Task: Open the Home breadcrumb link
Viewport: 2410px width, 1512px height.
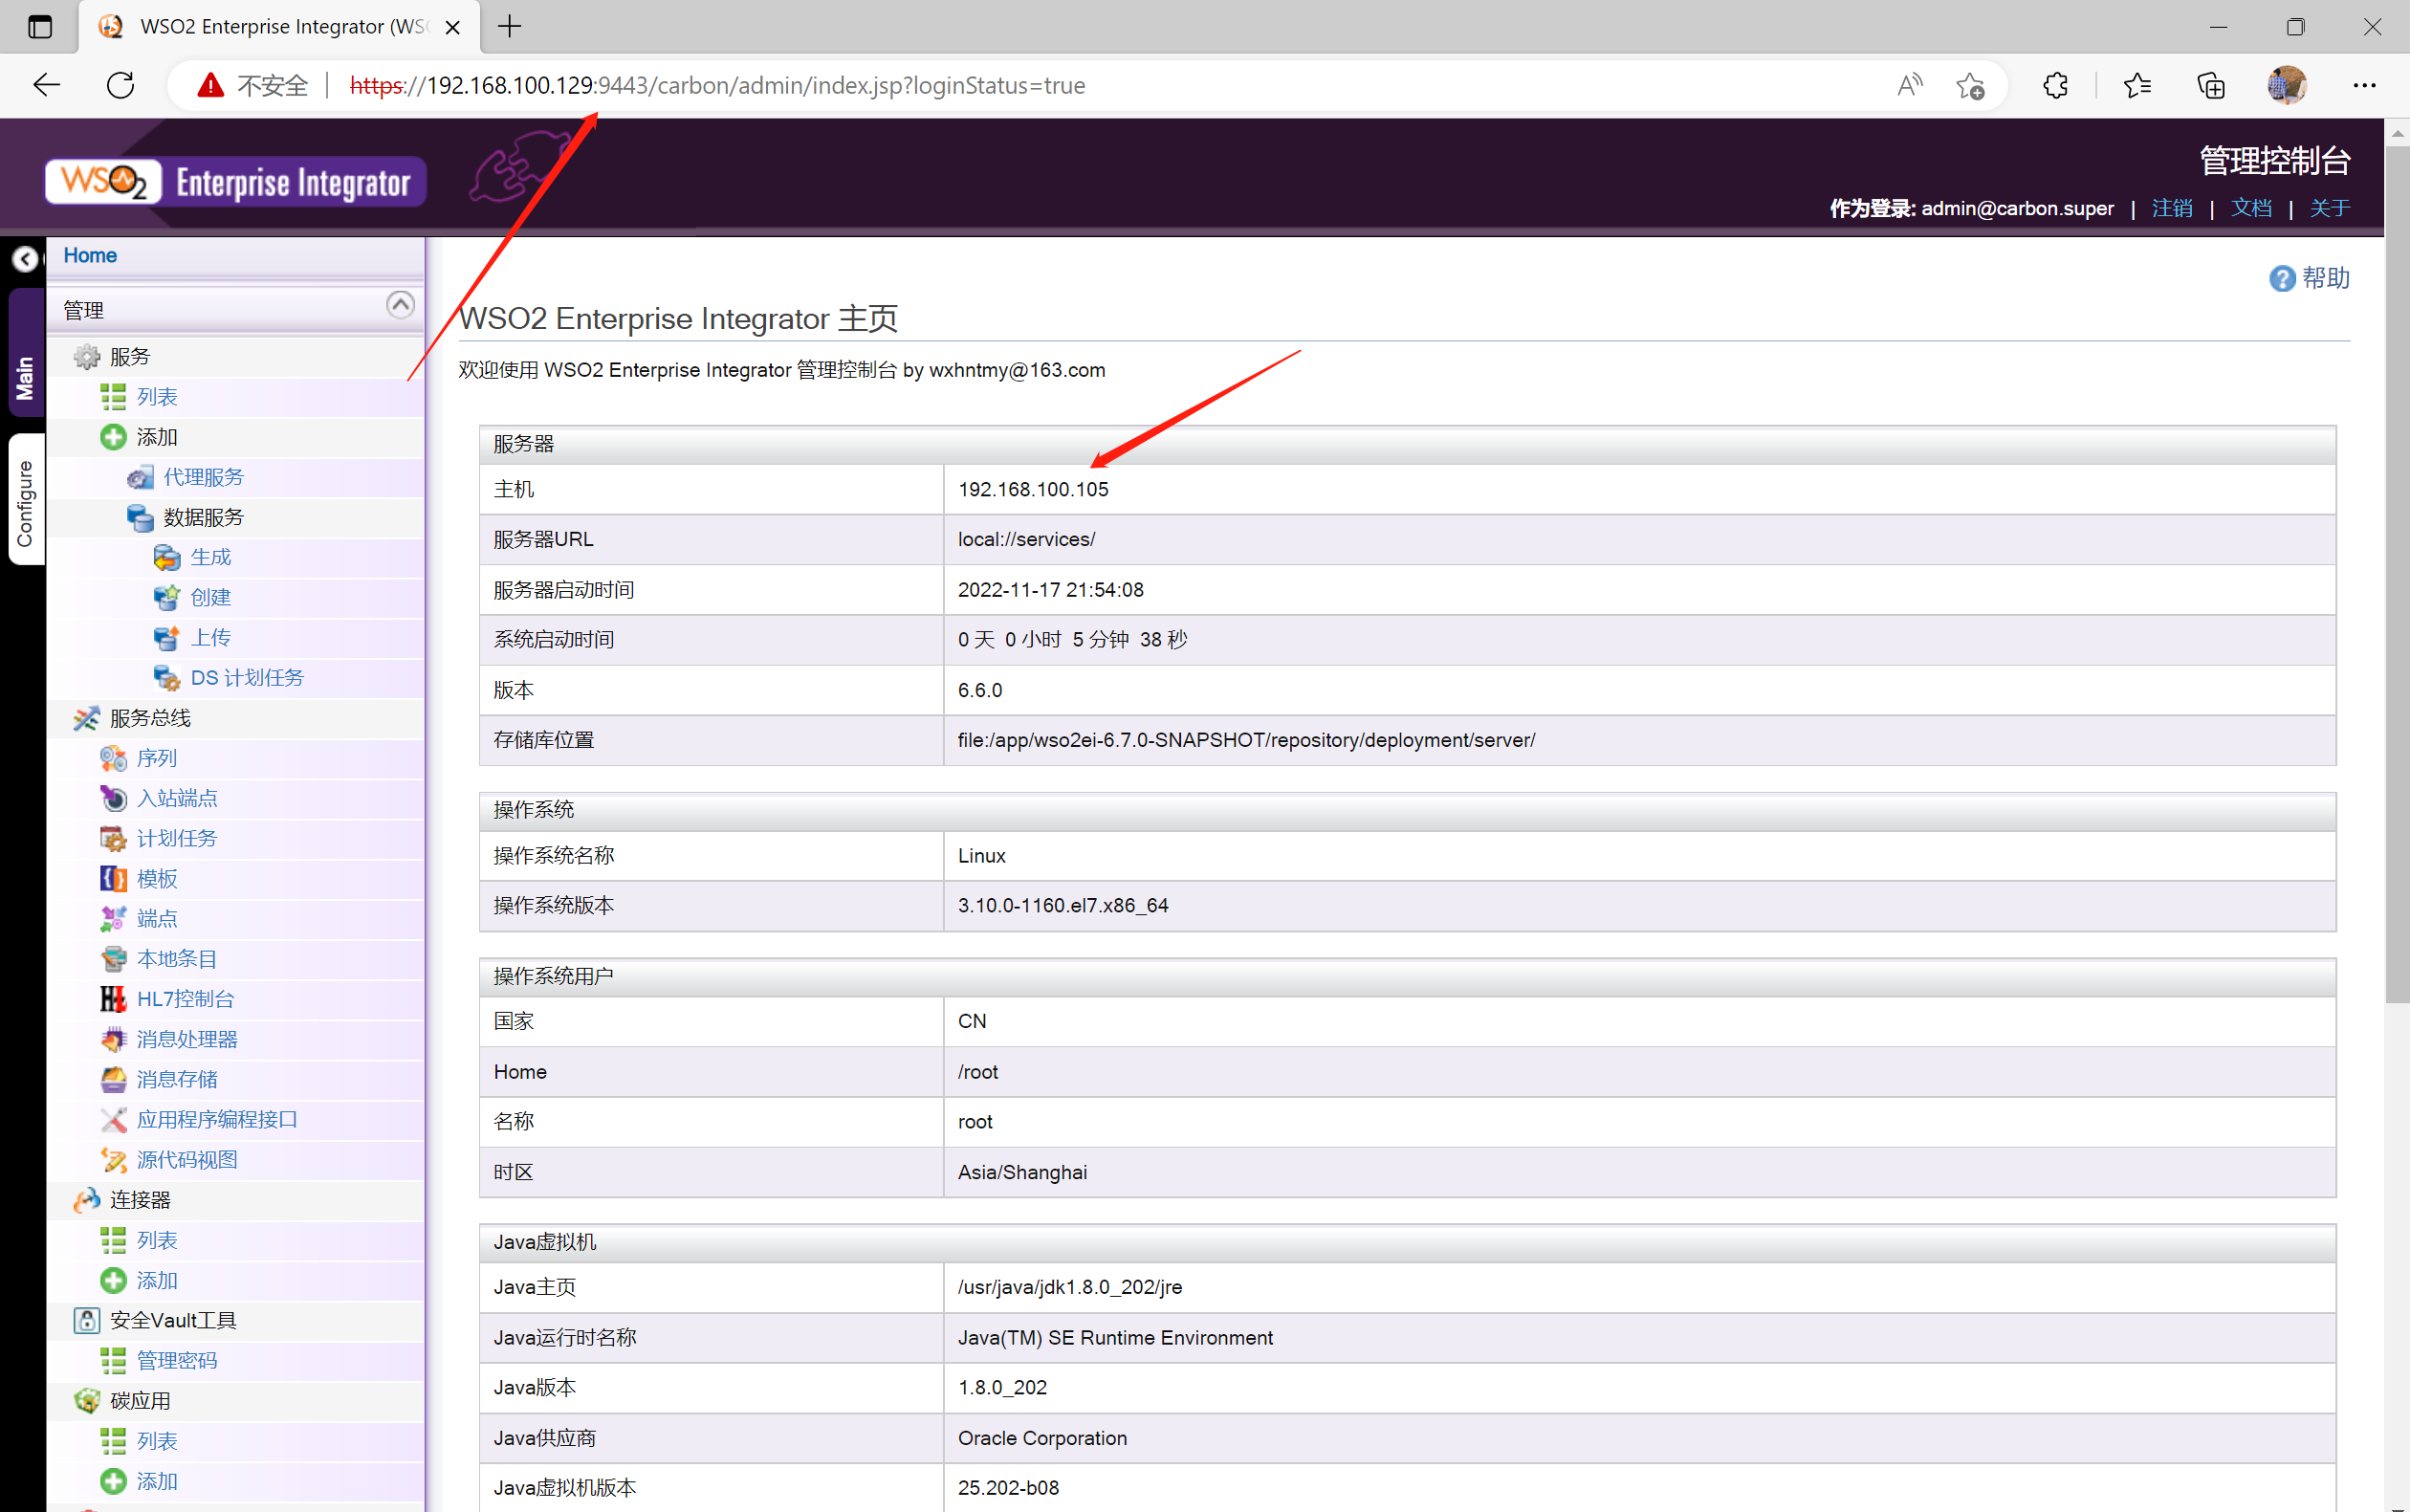Action: pos(90,256)
